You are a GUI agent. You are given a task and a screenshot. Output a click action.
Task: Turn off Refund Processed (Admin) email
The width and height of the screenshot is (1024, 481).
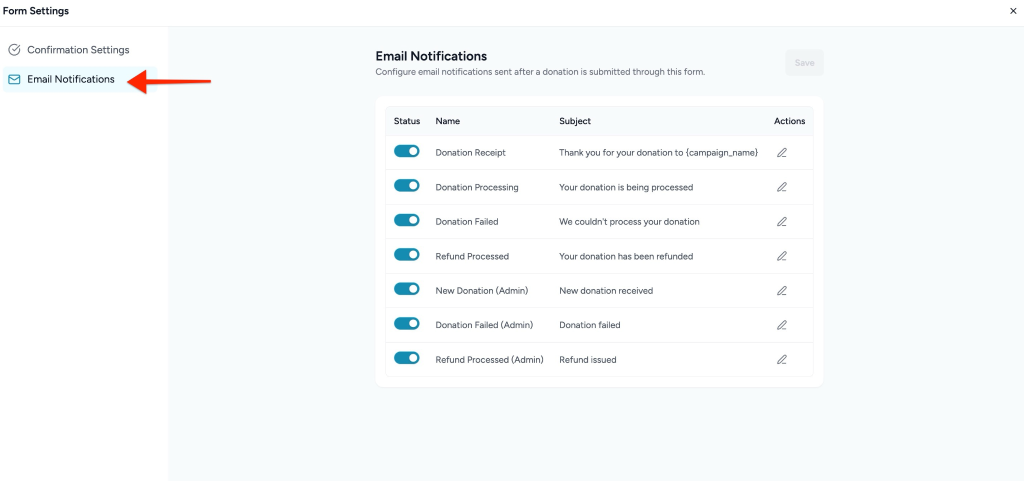pos(406,358)
